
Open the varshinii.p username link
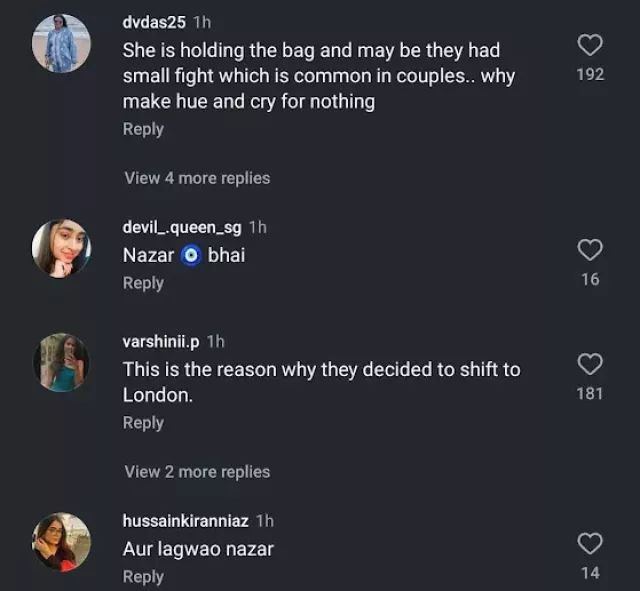click(160, 342)
